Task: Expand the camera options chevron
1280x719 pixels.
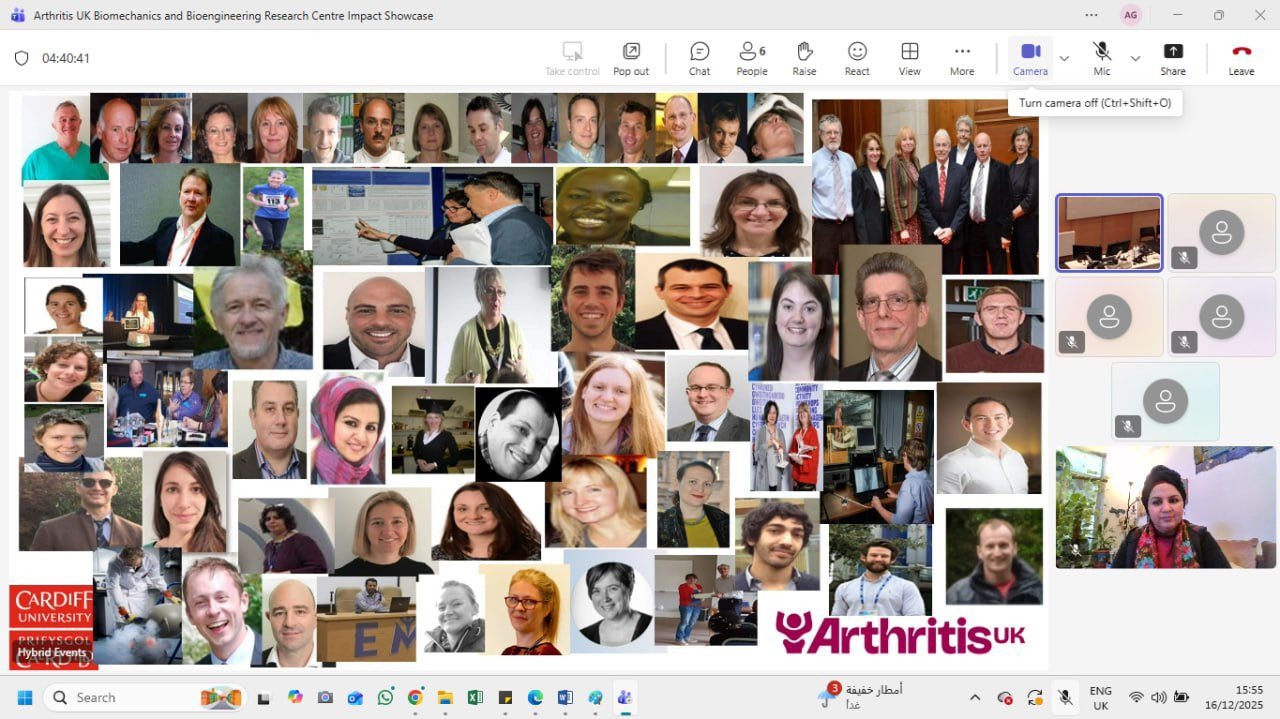Action: click(1064, 58)
